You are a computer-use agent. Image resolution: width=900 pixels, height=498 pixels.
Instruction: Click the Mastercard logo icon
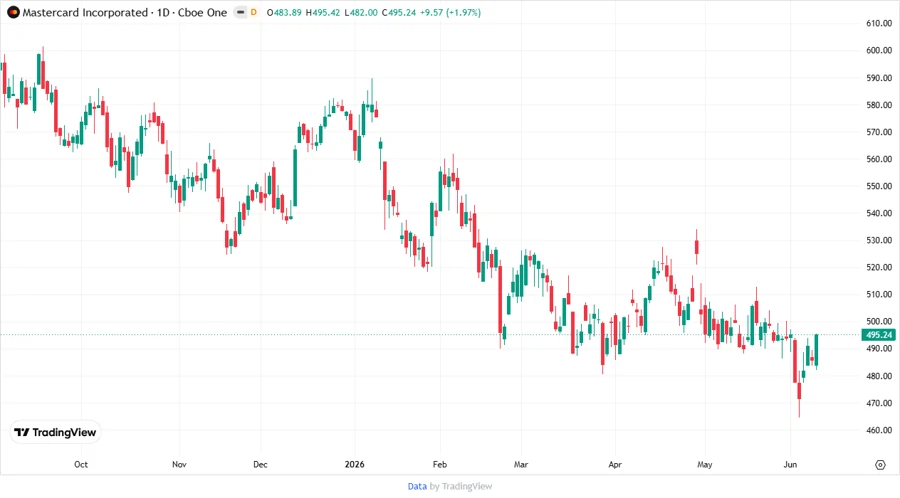pos(13,12)
